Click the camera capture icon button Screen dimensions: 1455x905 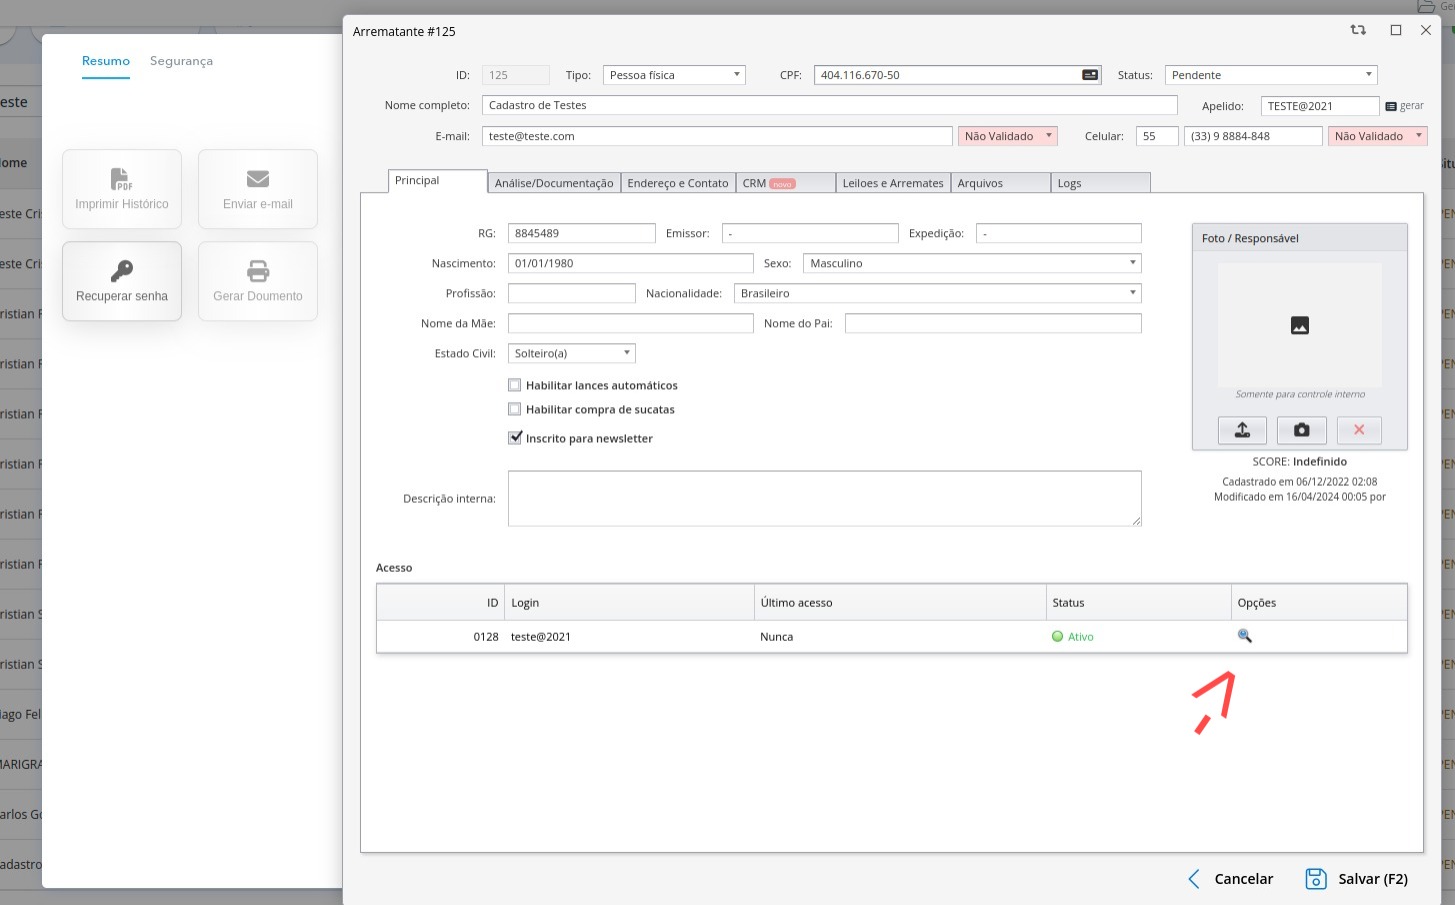[1301, 430]
